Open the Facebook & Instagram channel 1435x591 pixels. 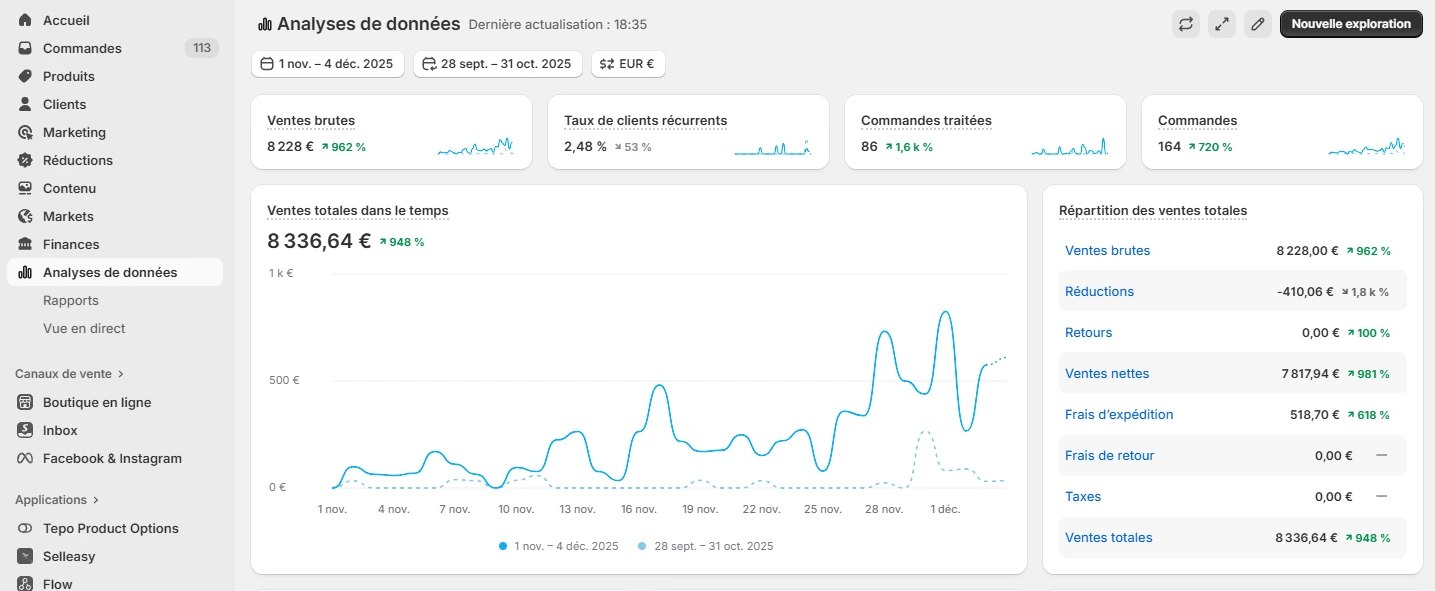(x=112, y=458)
